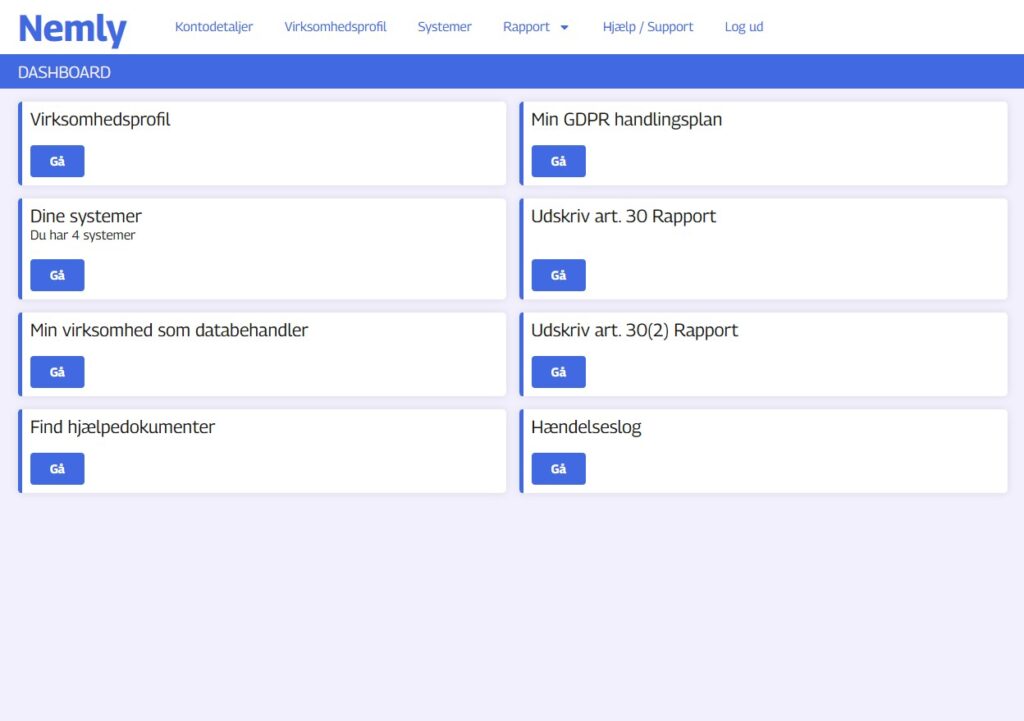Click Log ud to sign out
Image resolution: width=1024 pixels, height=721 pixels.
coord(743,27)
